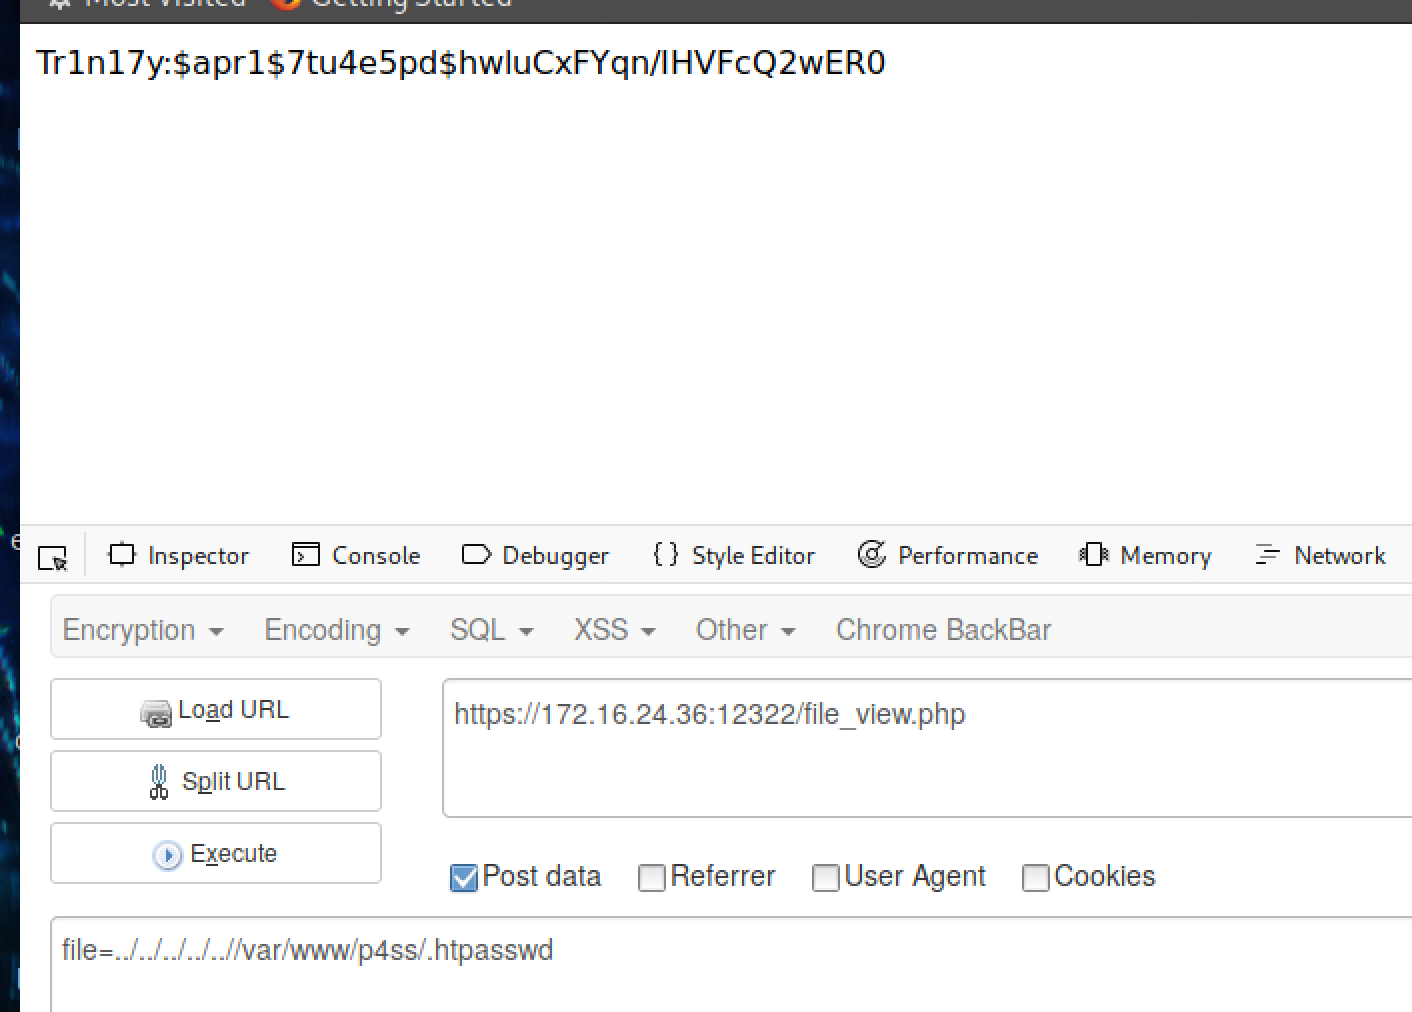Expand the Encryption dropdown menu
Image resolution: width=1412 pixels, height=1012 pixels.
[143, 630]
